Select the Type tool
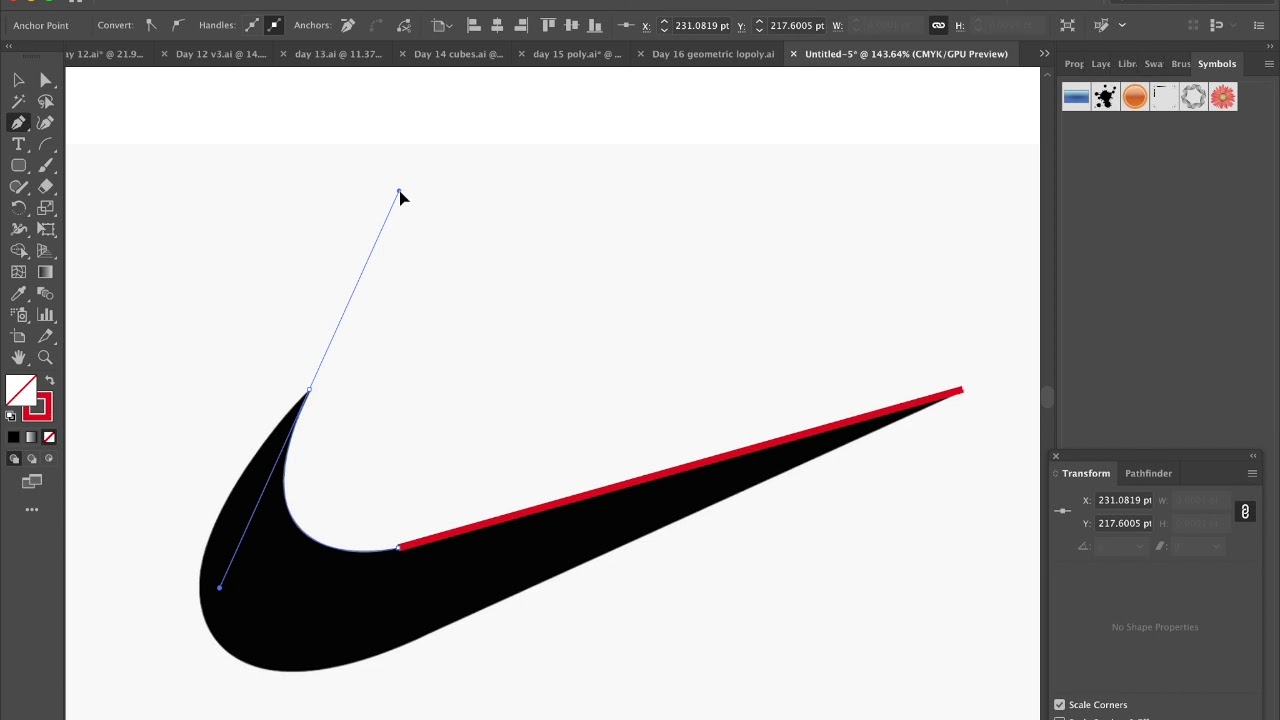The width and height of the screenshot is (1280, 720). (19, 144)
